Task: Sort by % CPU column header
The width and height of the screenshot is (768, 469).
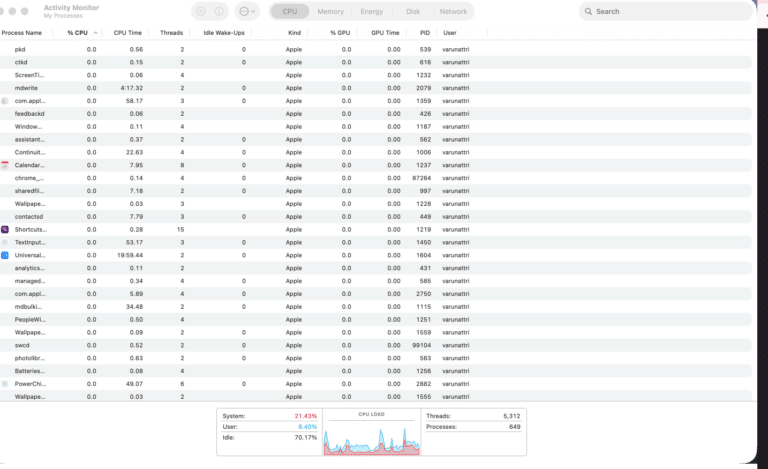Action: pyautogui.click(x=77, y=33)
